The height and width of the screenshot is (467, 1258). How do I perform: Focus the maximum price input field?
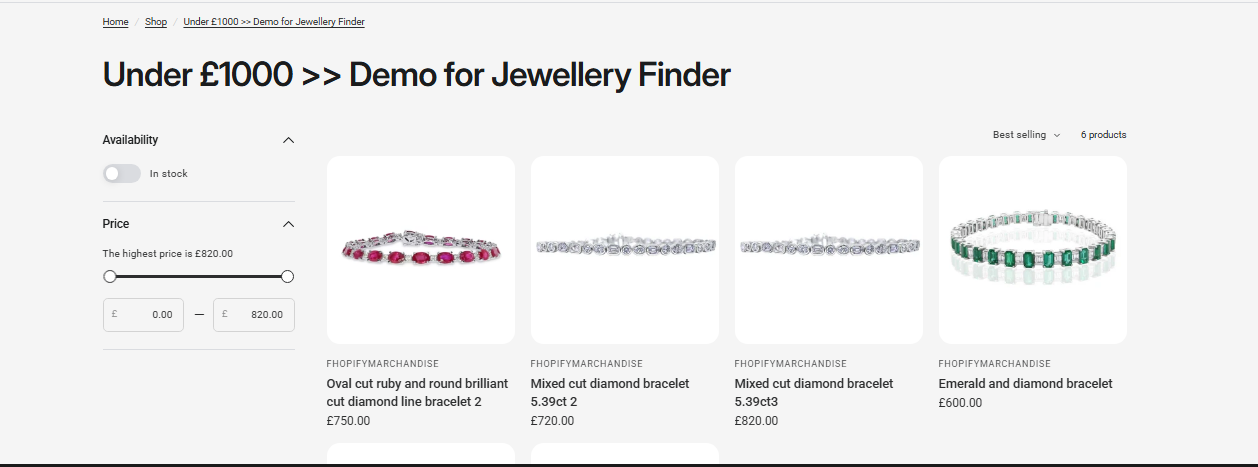click(254, 315)
